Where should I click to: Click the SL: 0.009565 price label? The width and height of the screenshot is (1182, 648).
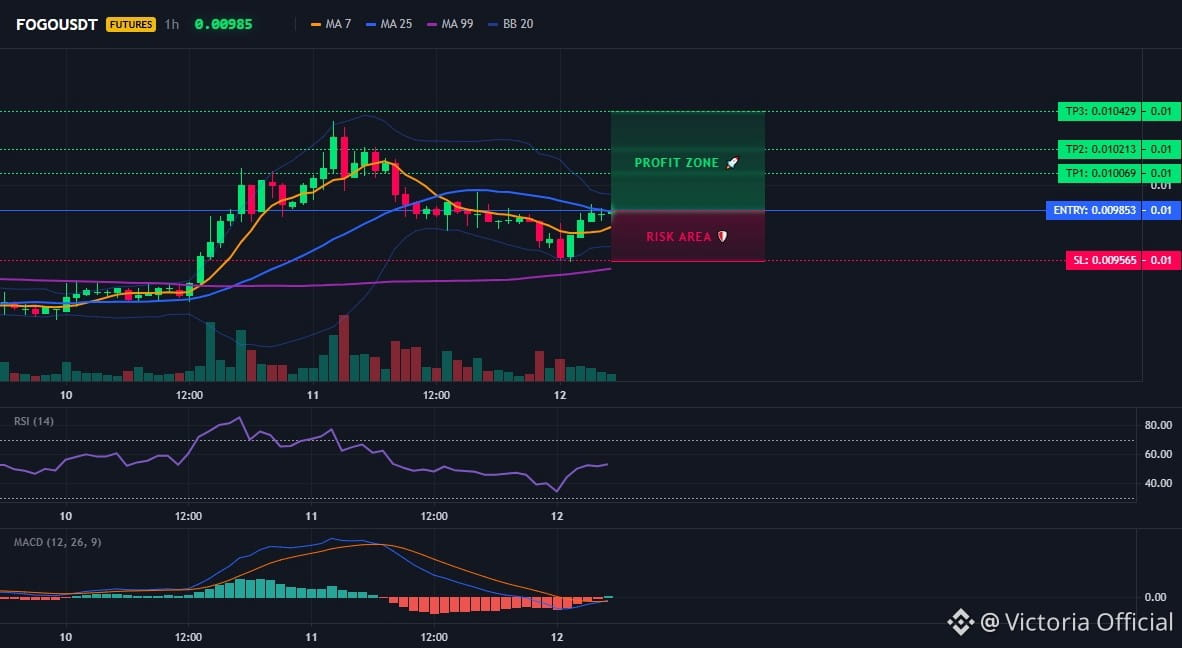point(1104,260)
